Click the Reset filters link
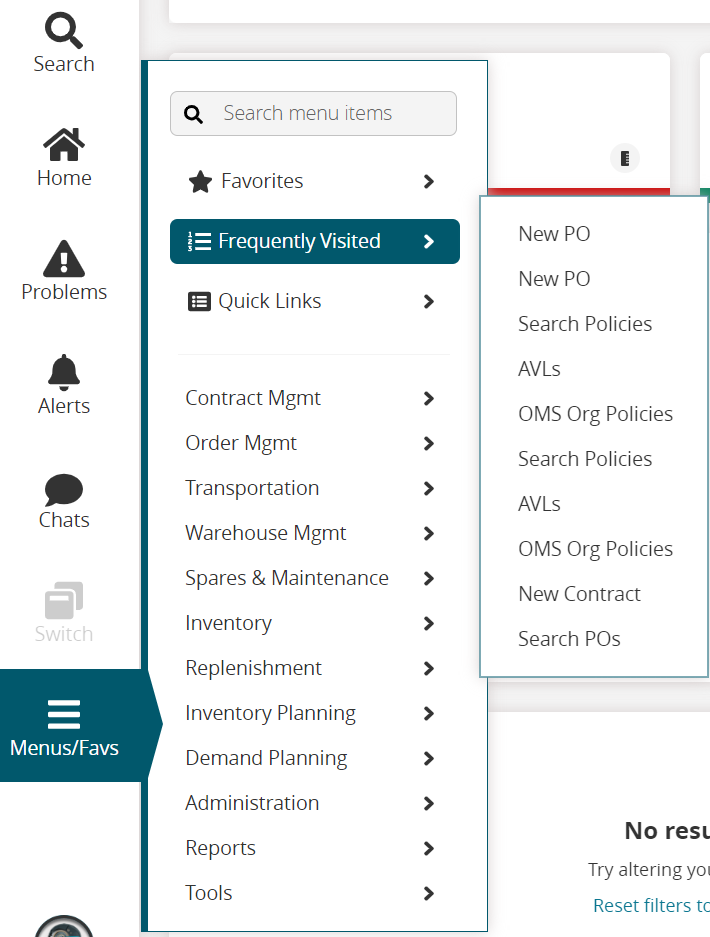 (x=651, y=905)
